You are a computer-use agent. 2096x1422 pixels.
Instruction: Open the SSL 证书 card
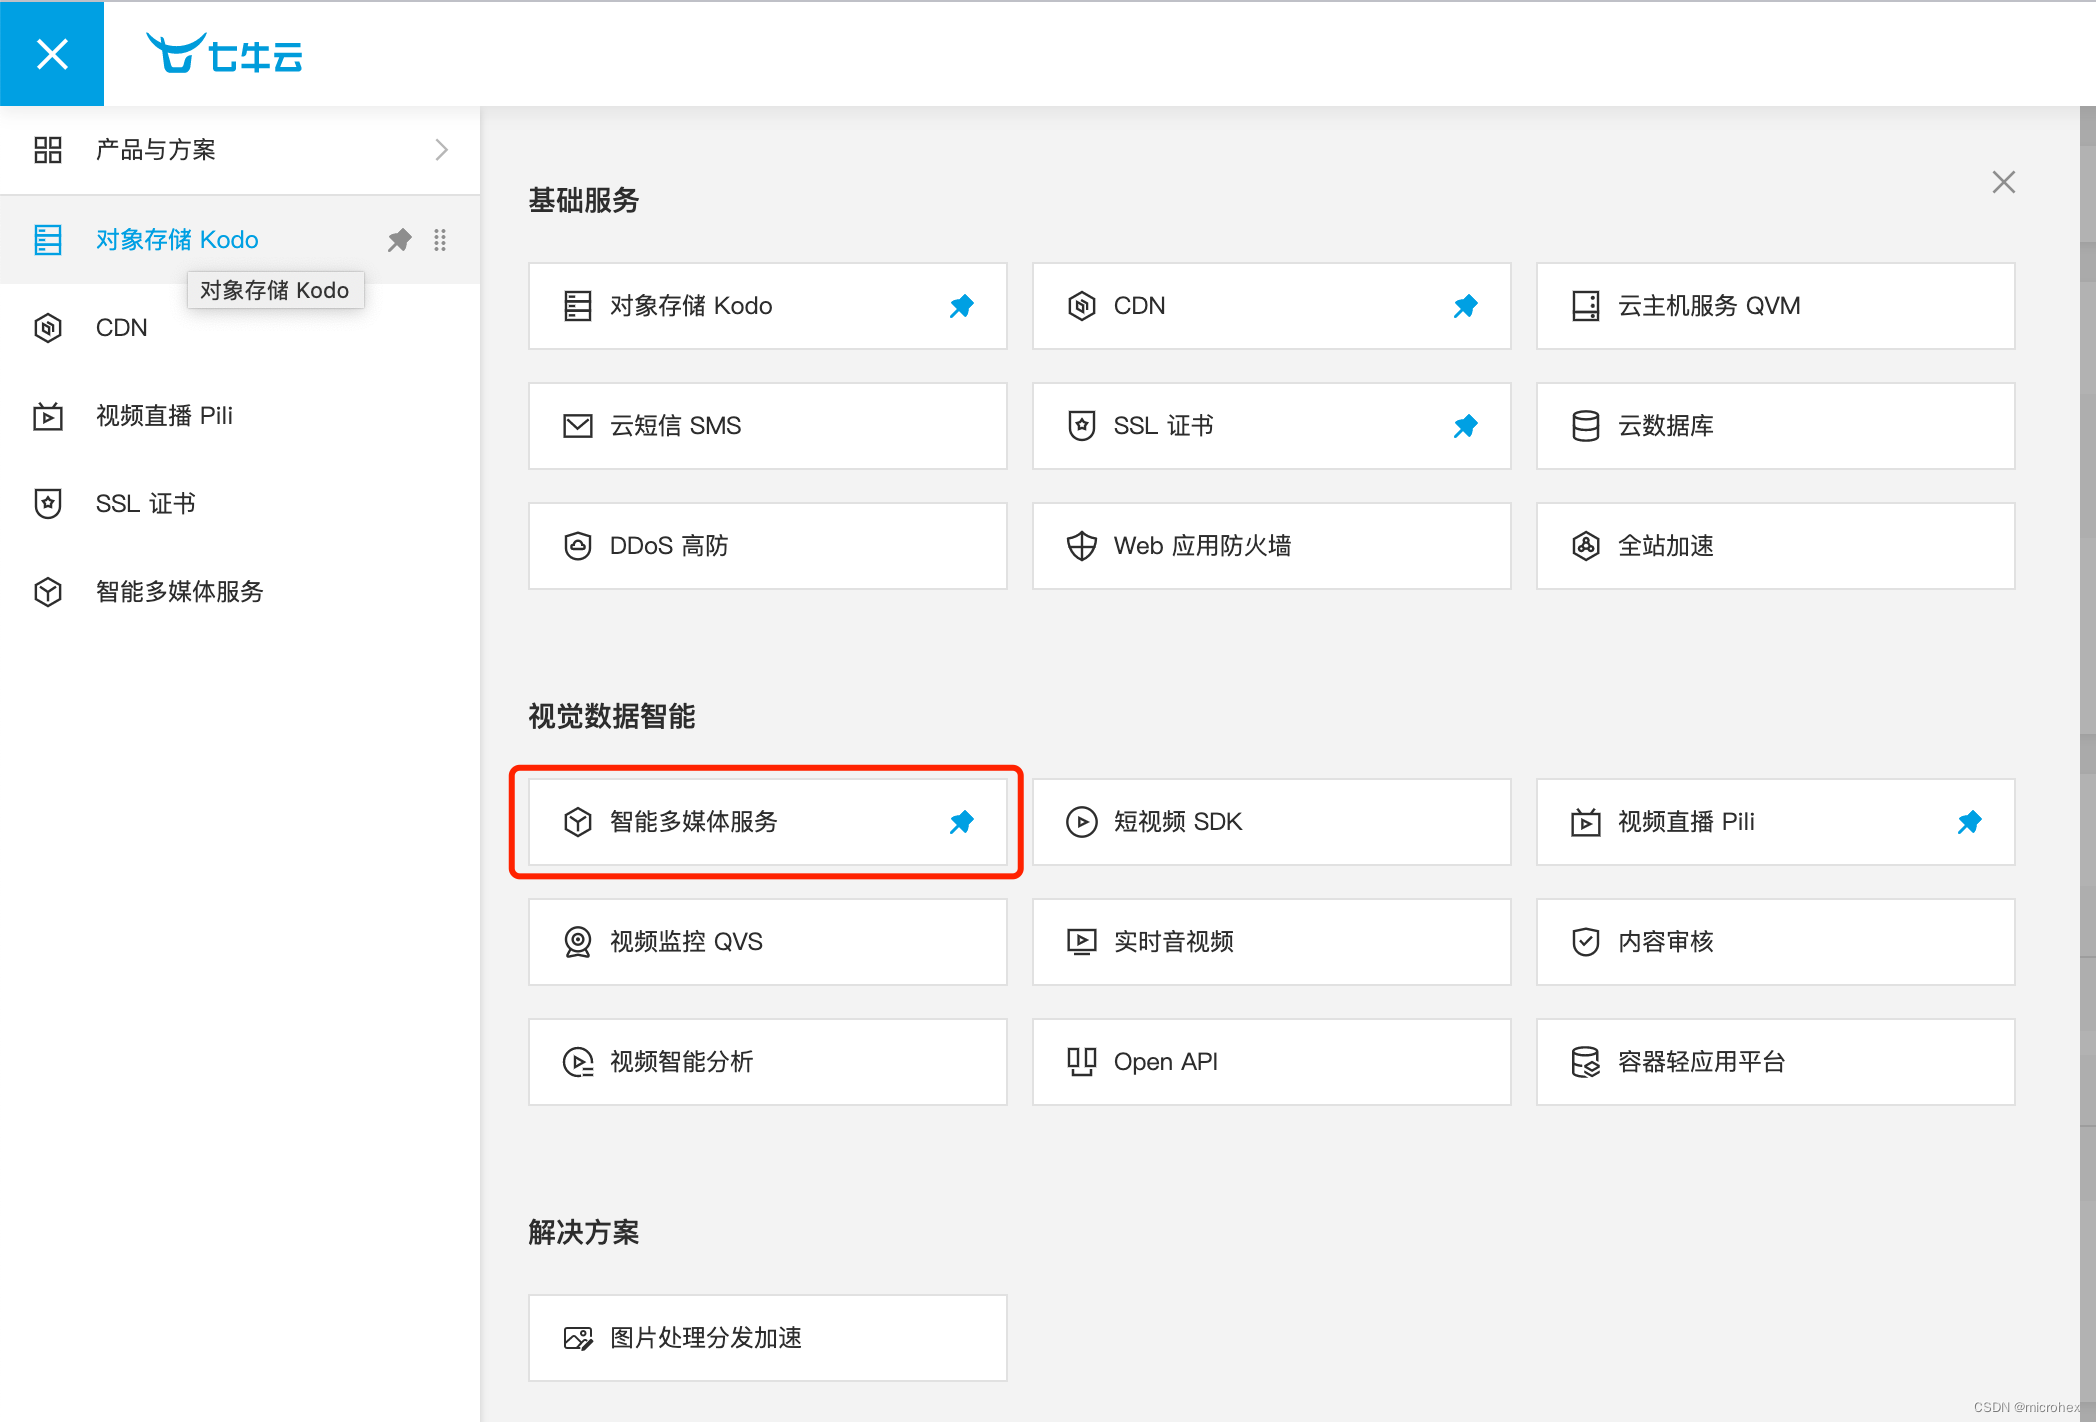1272,426
